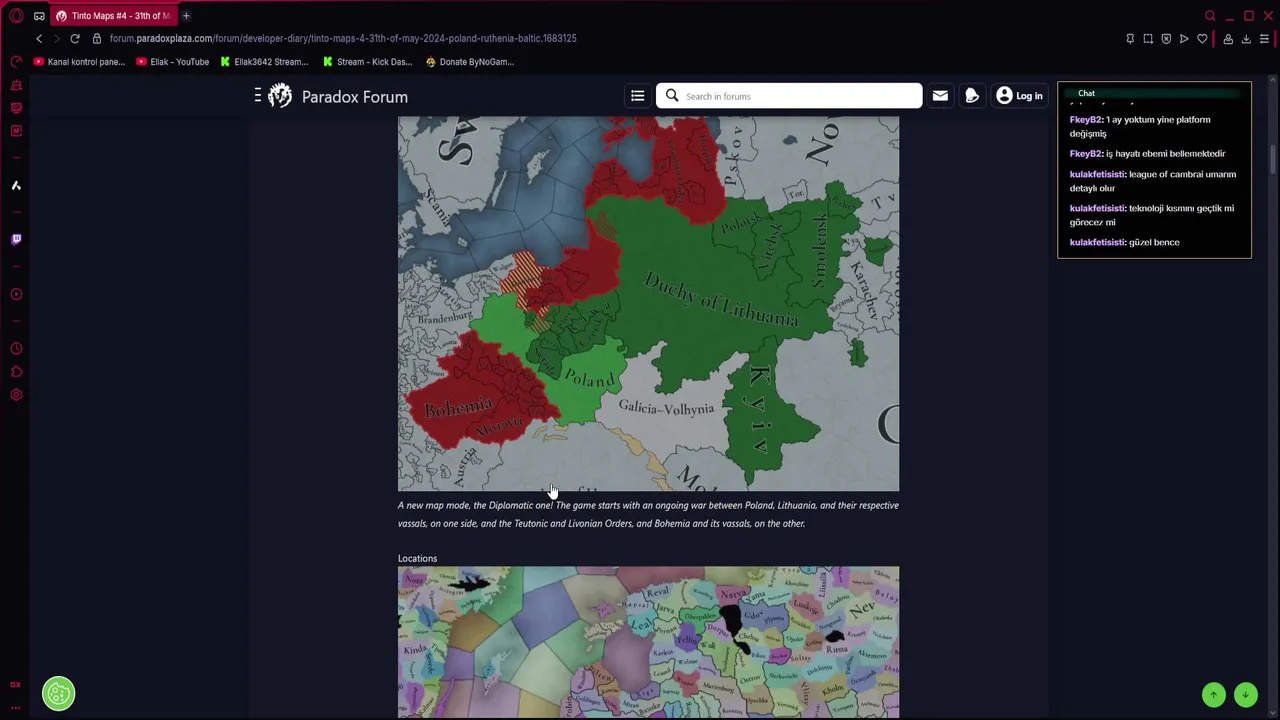Click the Locations heading text
The height and width of the screenshot is (720, 1280).
[x=417, y=559]
